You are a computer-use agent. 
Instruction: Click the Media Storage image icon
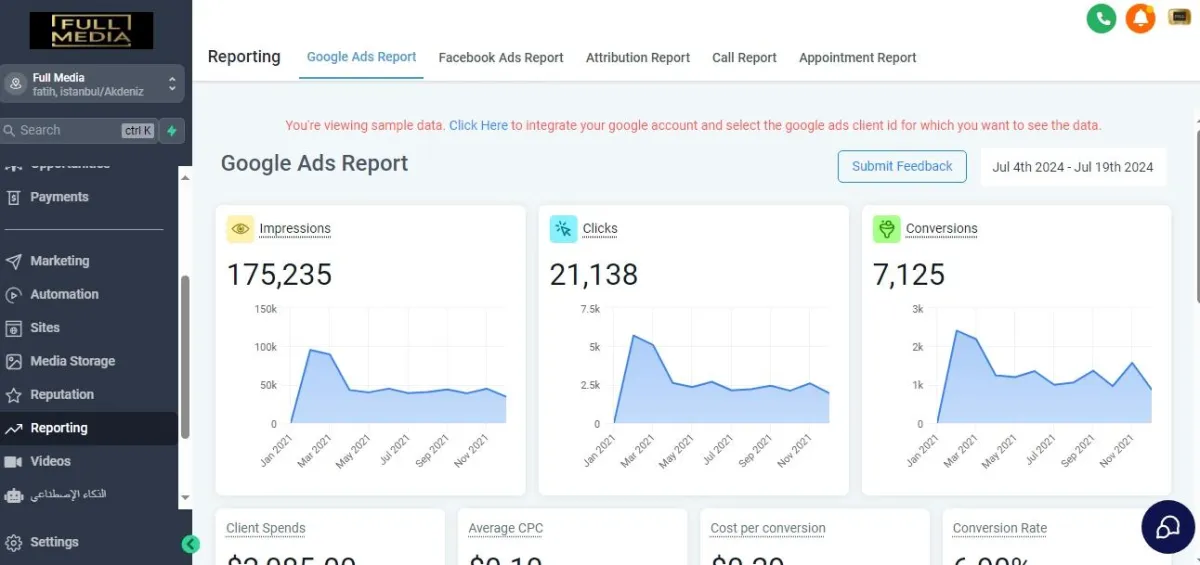click(13, 362)
